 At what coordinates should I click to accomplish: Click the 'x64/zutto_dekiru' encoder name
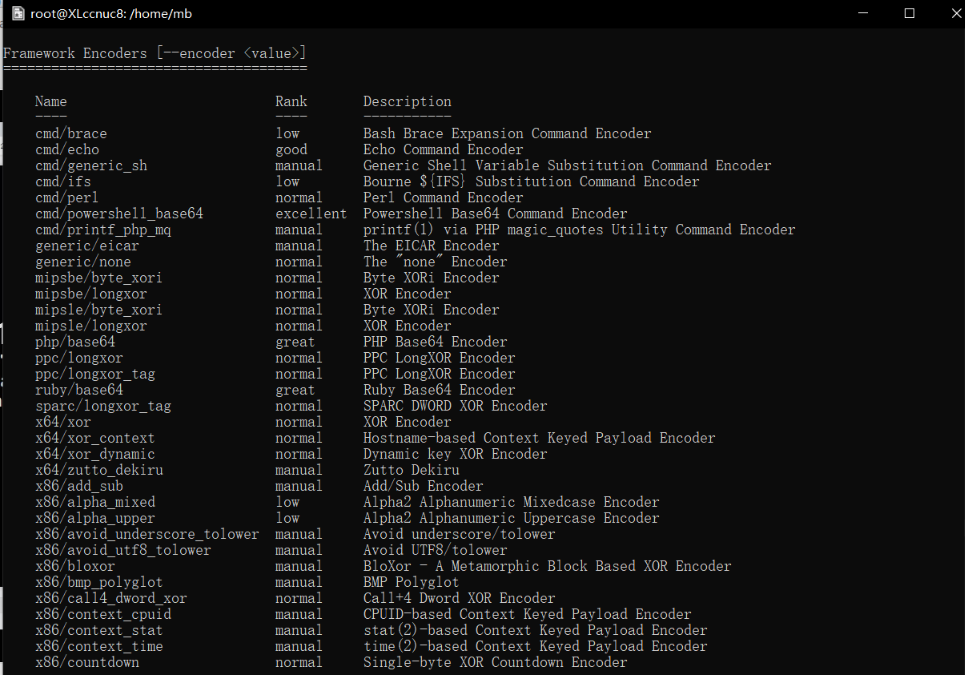click(99, 469)
